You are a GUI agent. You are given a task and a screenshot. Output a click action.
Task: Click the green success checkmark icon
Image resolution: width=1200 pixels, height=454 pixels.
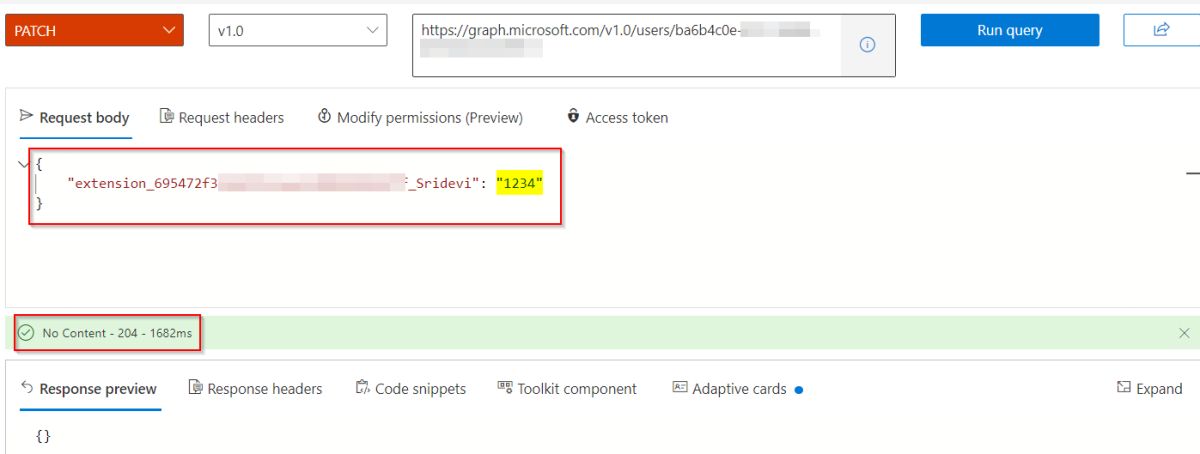26,333
